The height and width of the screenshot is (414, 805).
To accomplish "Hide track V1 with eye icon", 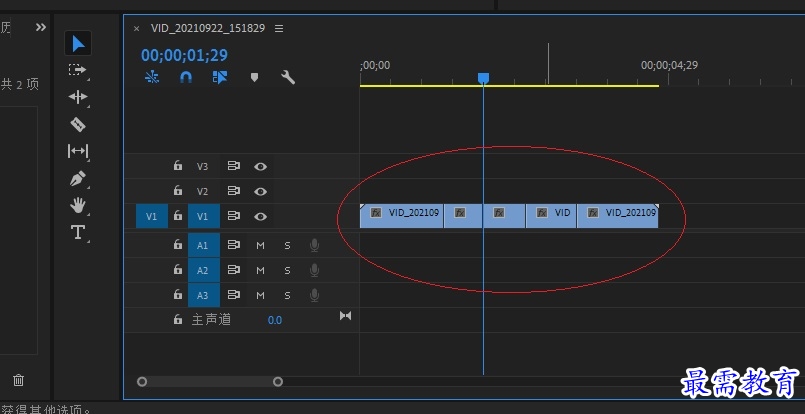I will point(260,217).
